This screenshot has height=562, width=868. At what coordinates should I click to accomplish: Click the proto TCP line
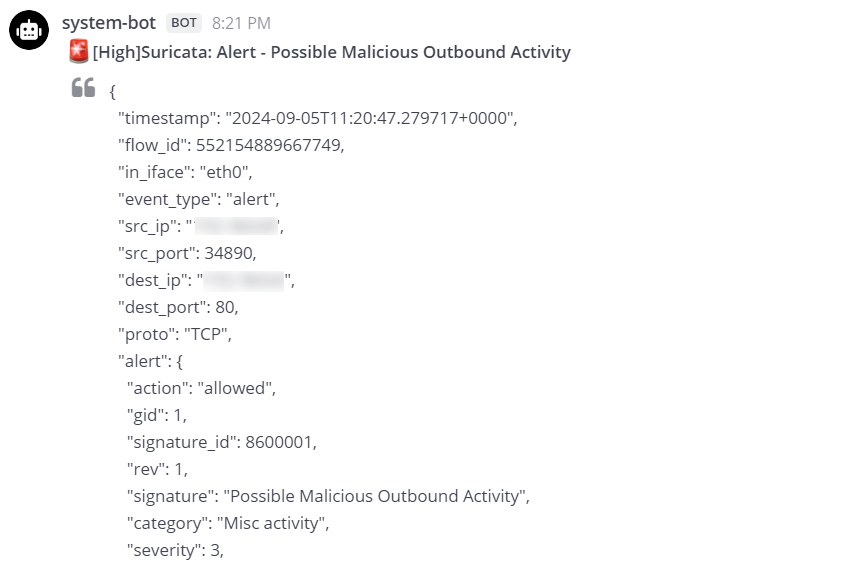click(x=175, y=334)
